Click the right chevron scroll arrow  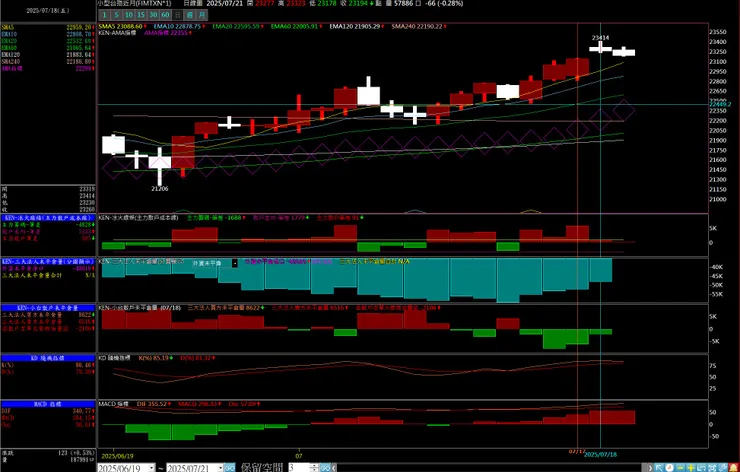click(650, 468)
